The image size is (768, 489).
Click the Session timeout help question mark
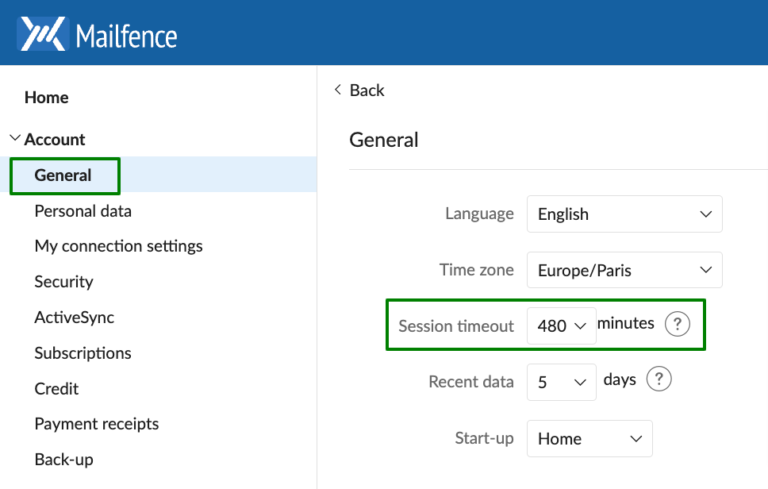point(677,324)
